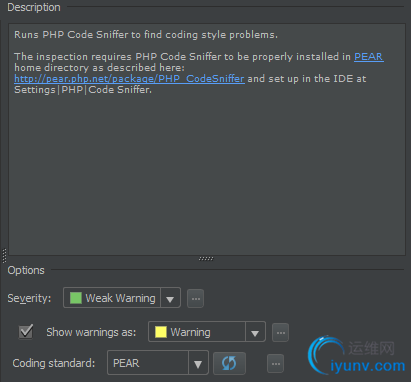
Task: Follow the PEAR hyperlink in description
Action: [x=369, y=57]
